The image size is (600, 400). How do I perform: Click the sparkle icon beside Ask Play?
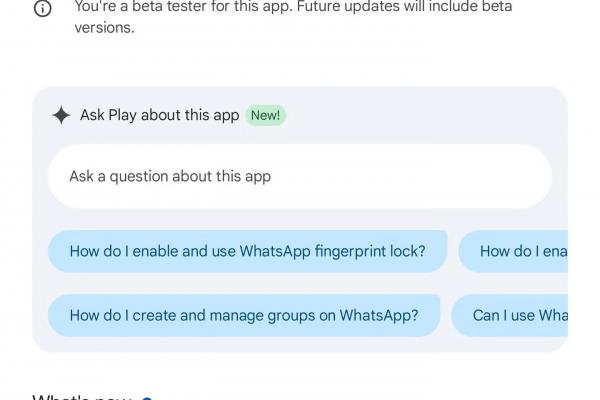coord(61,115)
